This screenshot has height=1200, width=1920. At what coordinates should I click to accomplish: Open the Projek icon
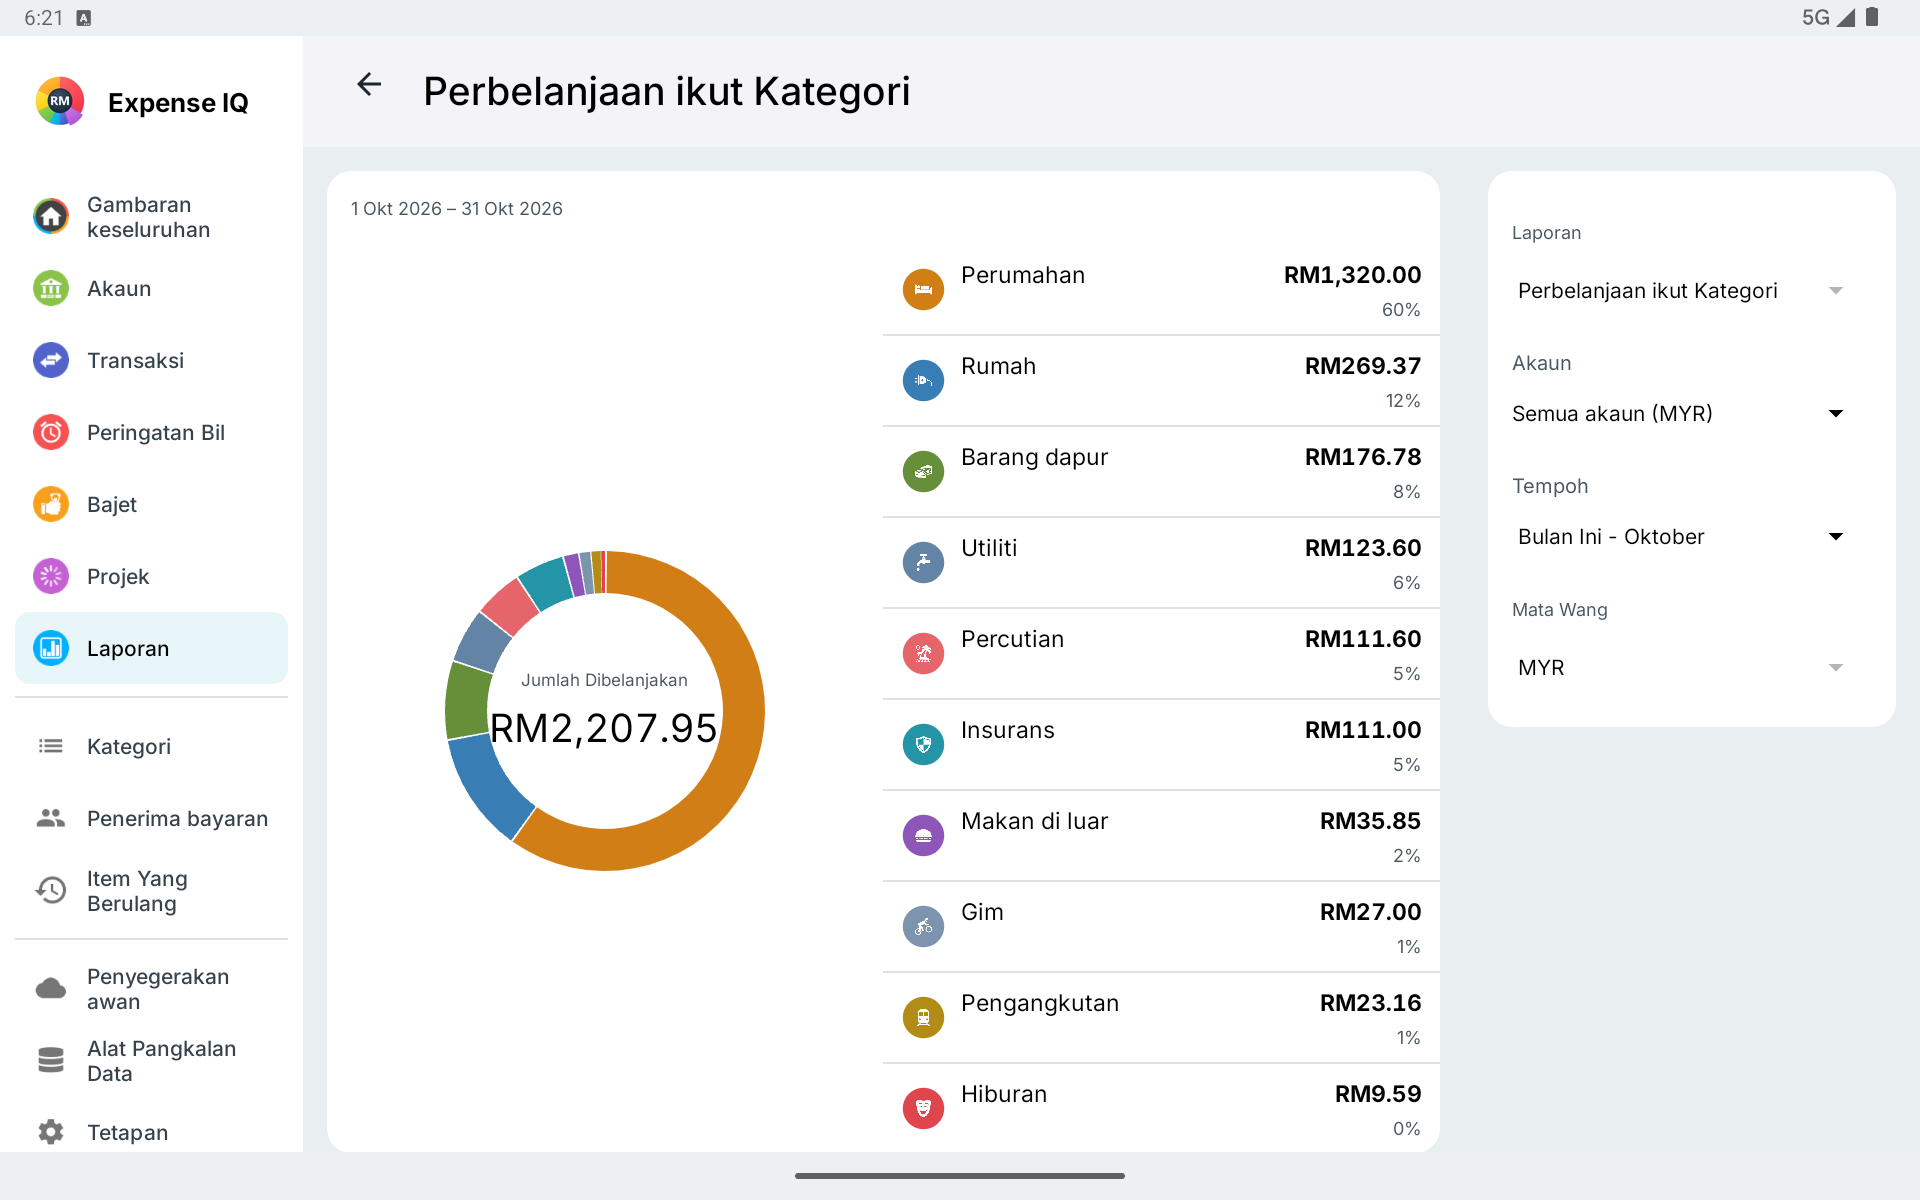51,577
